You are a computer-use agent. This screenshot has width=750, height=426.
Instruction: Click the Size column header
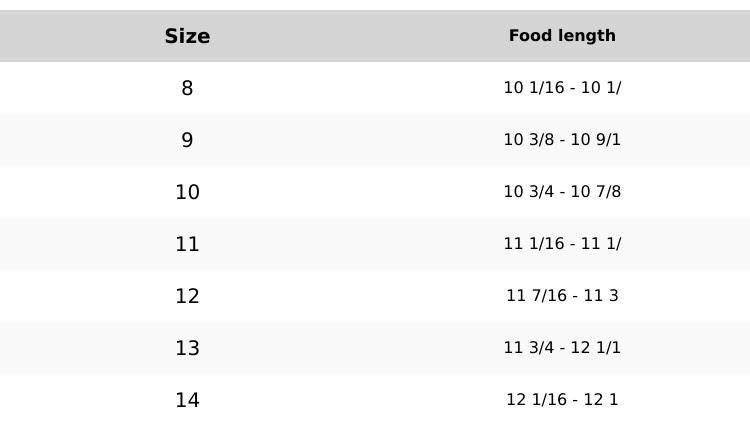click(x=187, y=36)
